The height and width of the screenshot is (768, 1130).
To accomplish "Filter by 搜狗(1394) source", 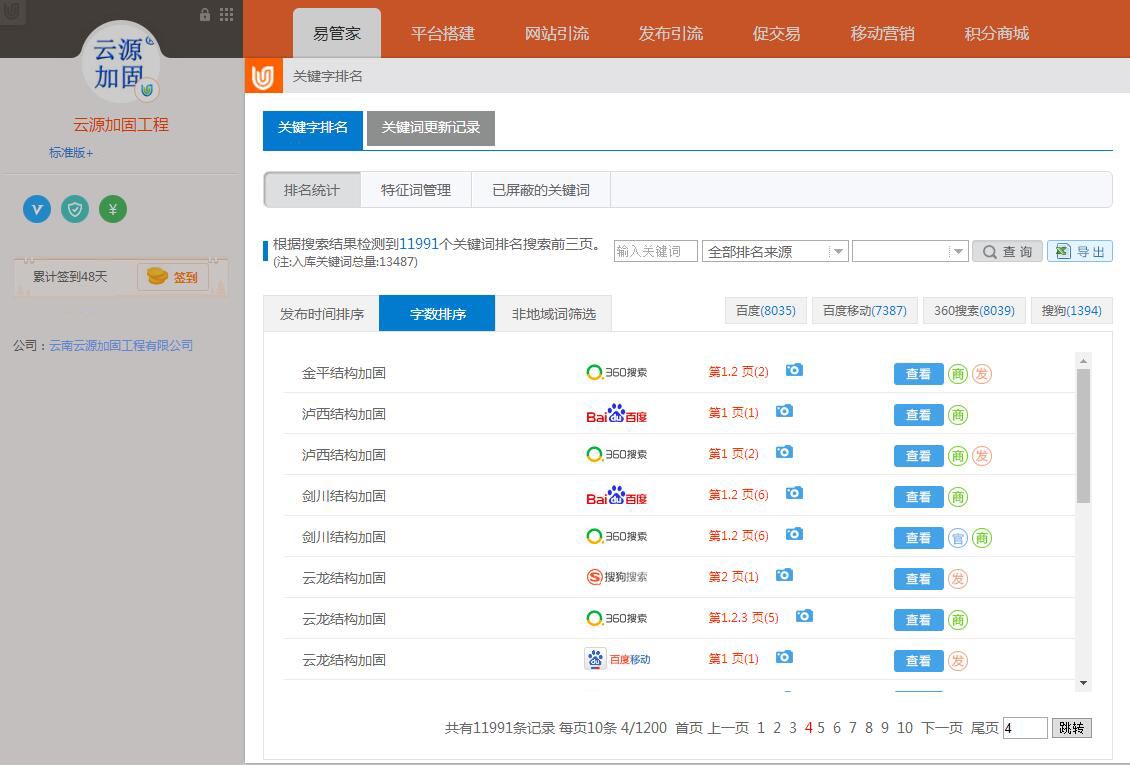I will pyautogui.click(x=1072, y=311).
